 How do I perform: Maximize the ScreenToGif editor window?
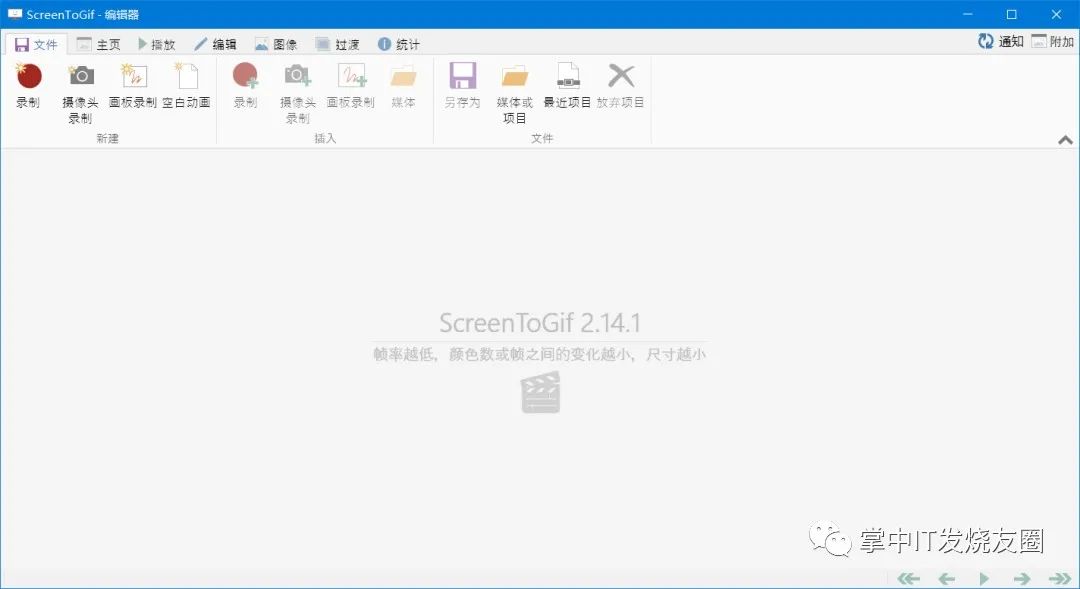point(1012,14)
